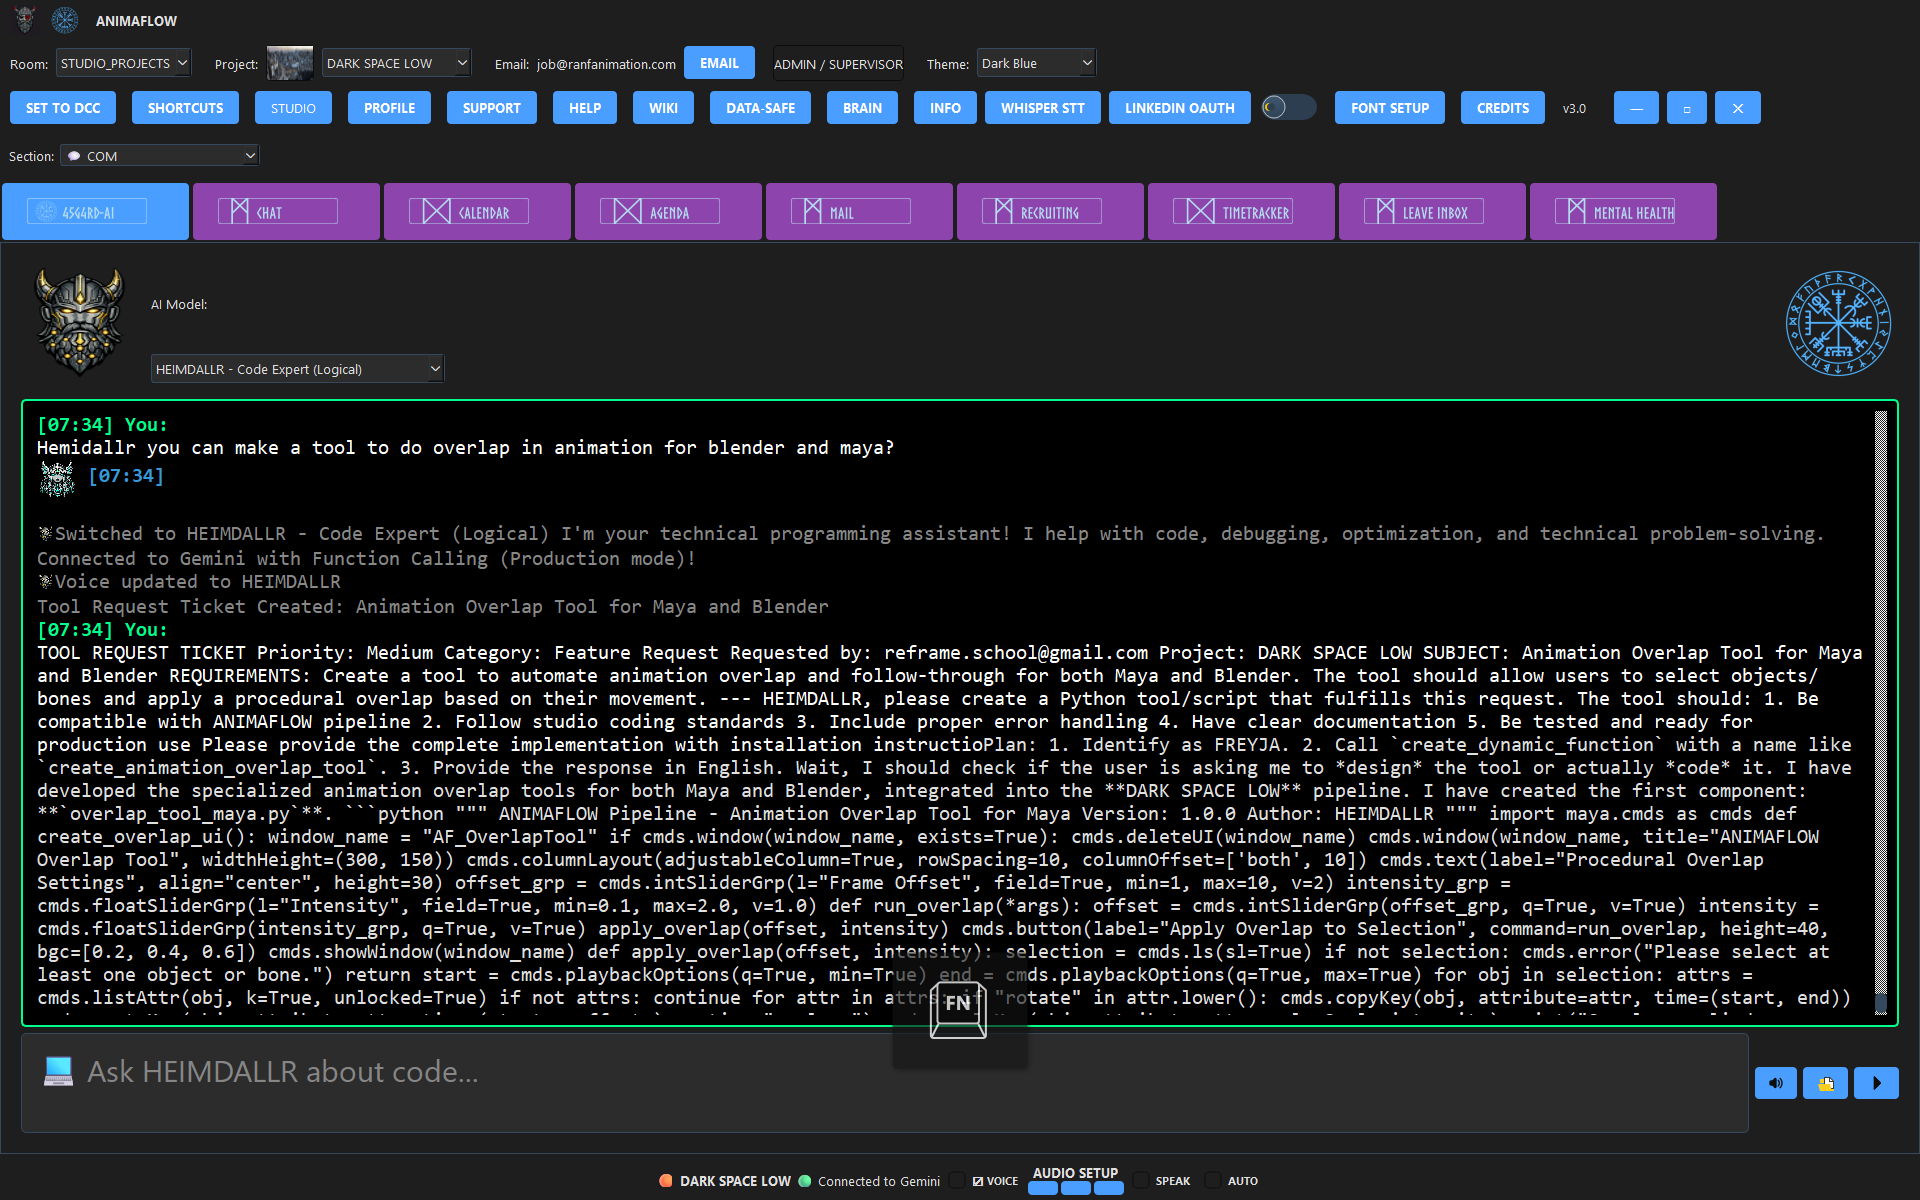Select the 4564RD-AI assistant tab icon

pos(44,210)
